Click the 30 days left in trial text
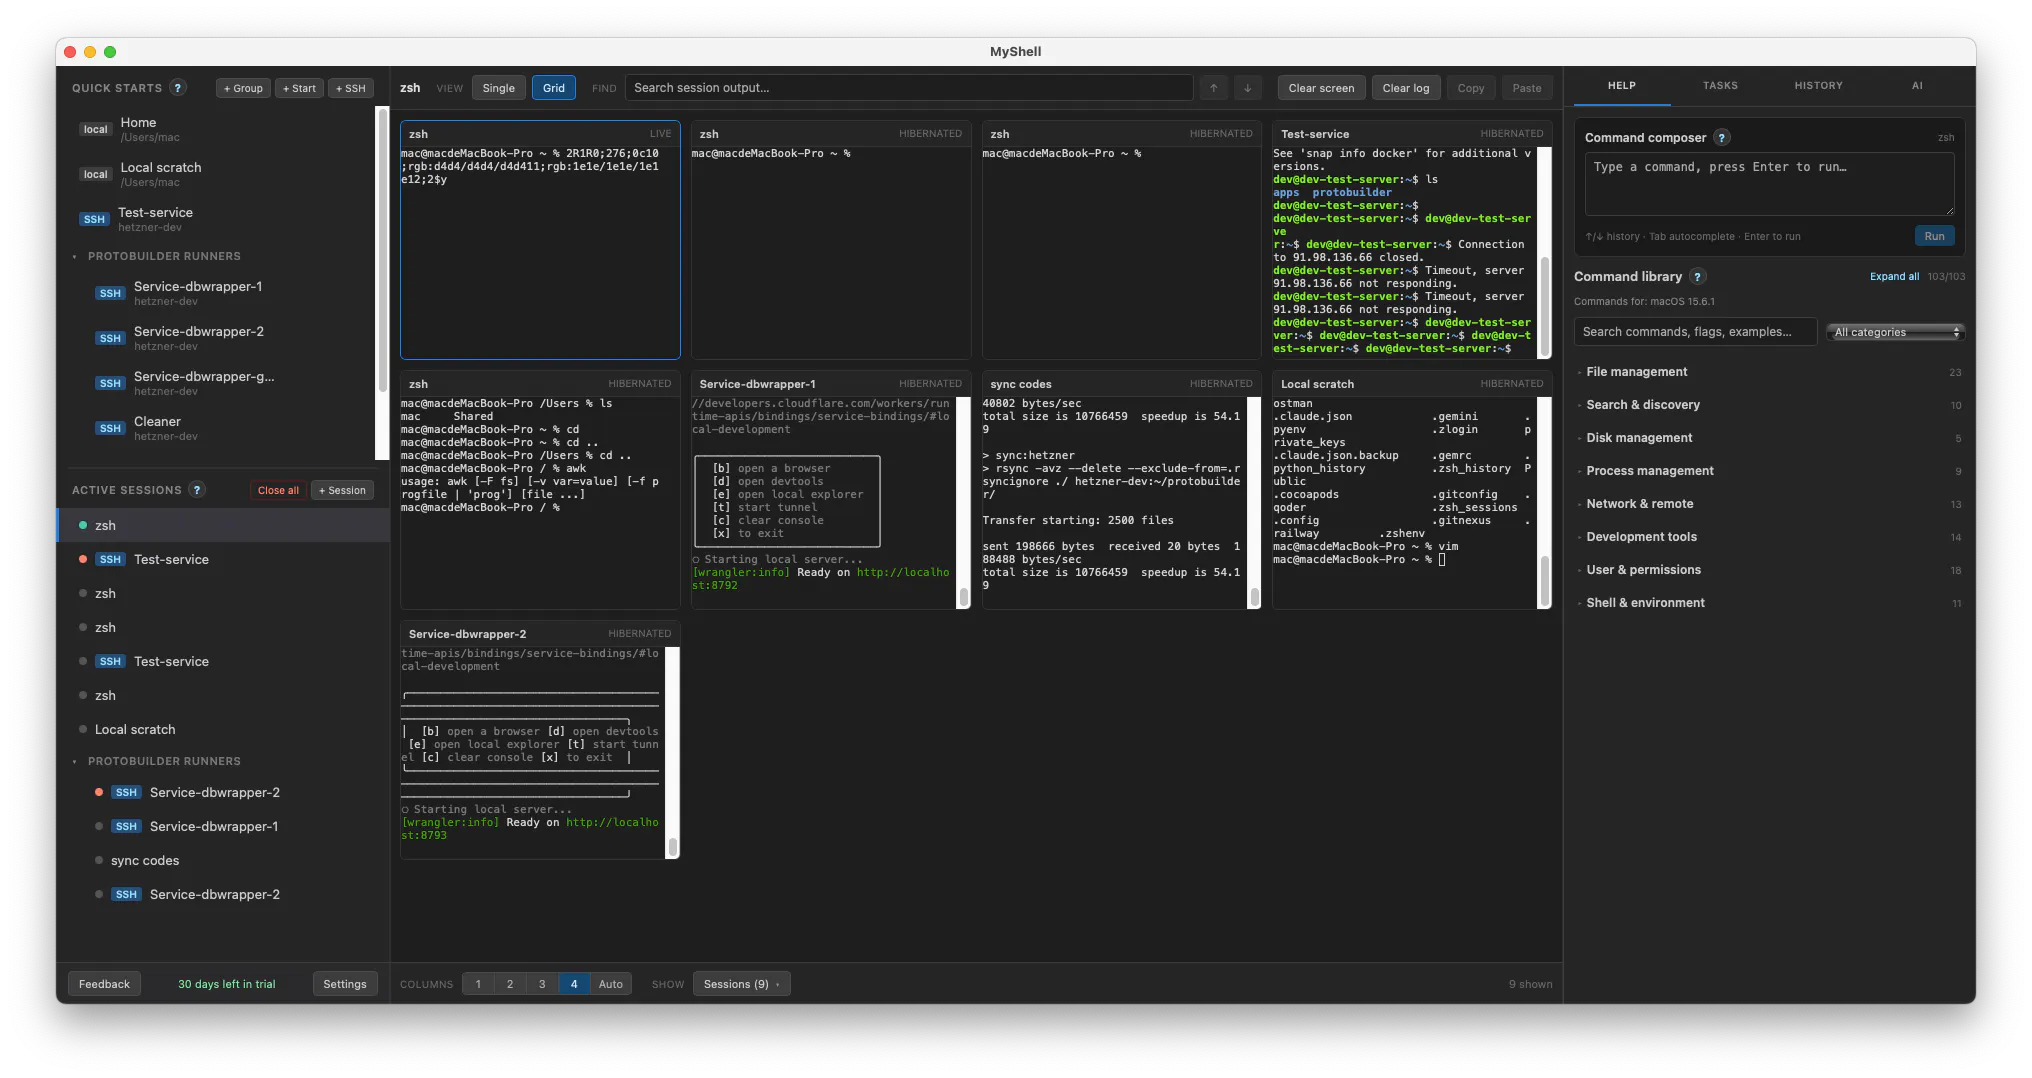2032x1078 pixels. click(x=227, y=984)
